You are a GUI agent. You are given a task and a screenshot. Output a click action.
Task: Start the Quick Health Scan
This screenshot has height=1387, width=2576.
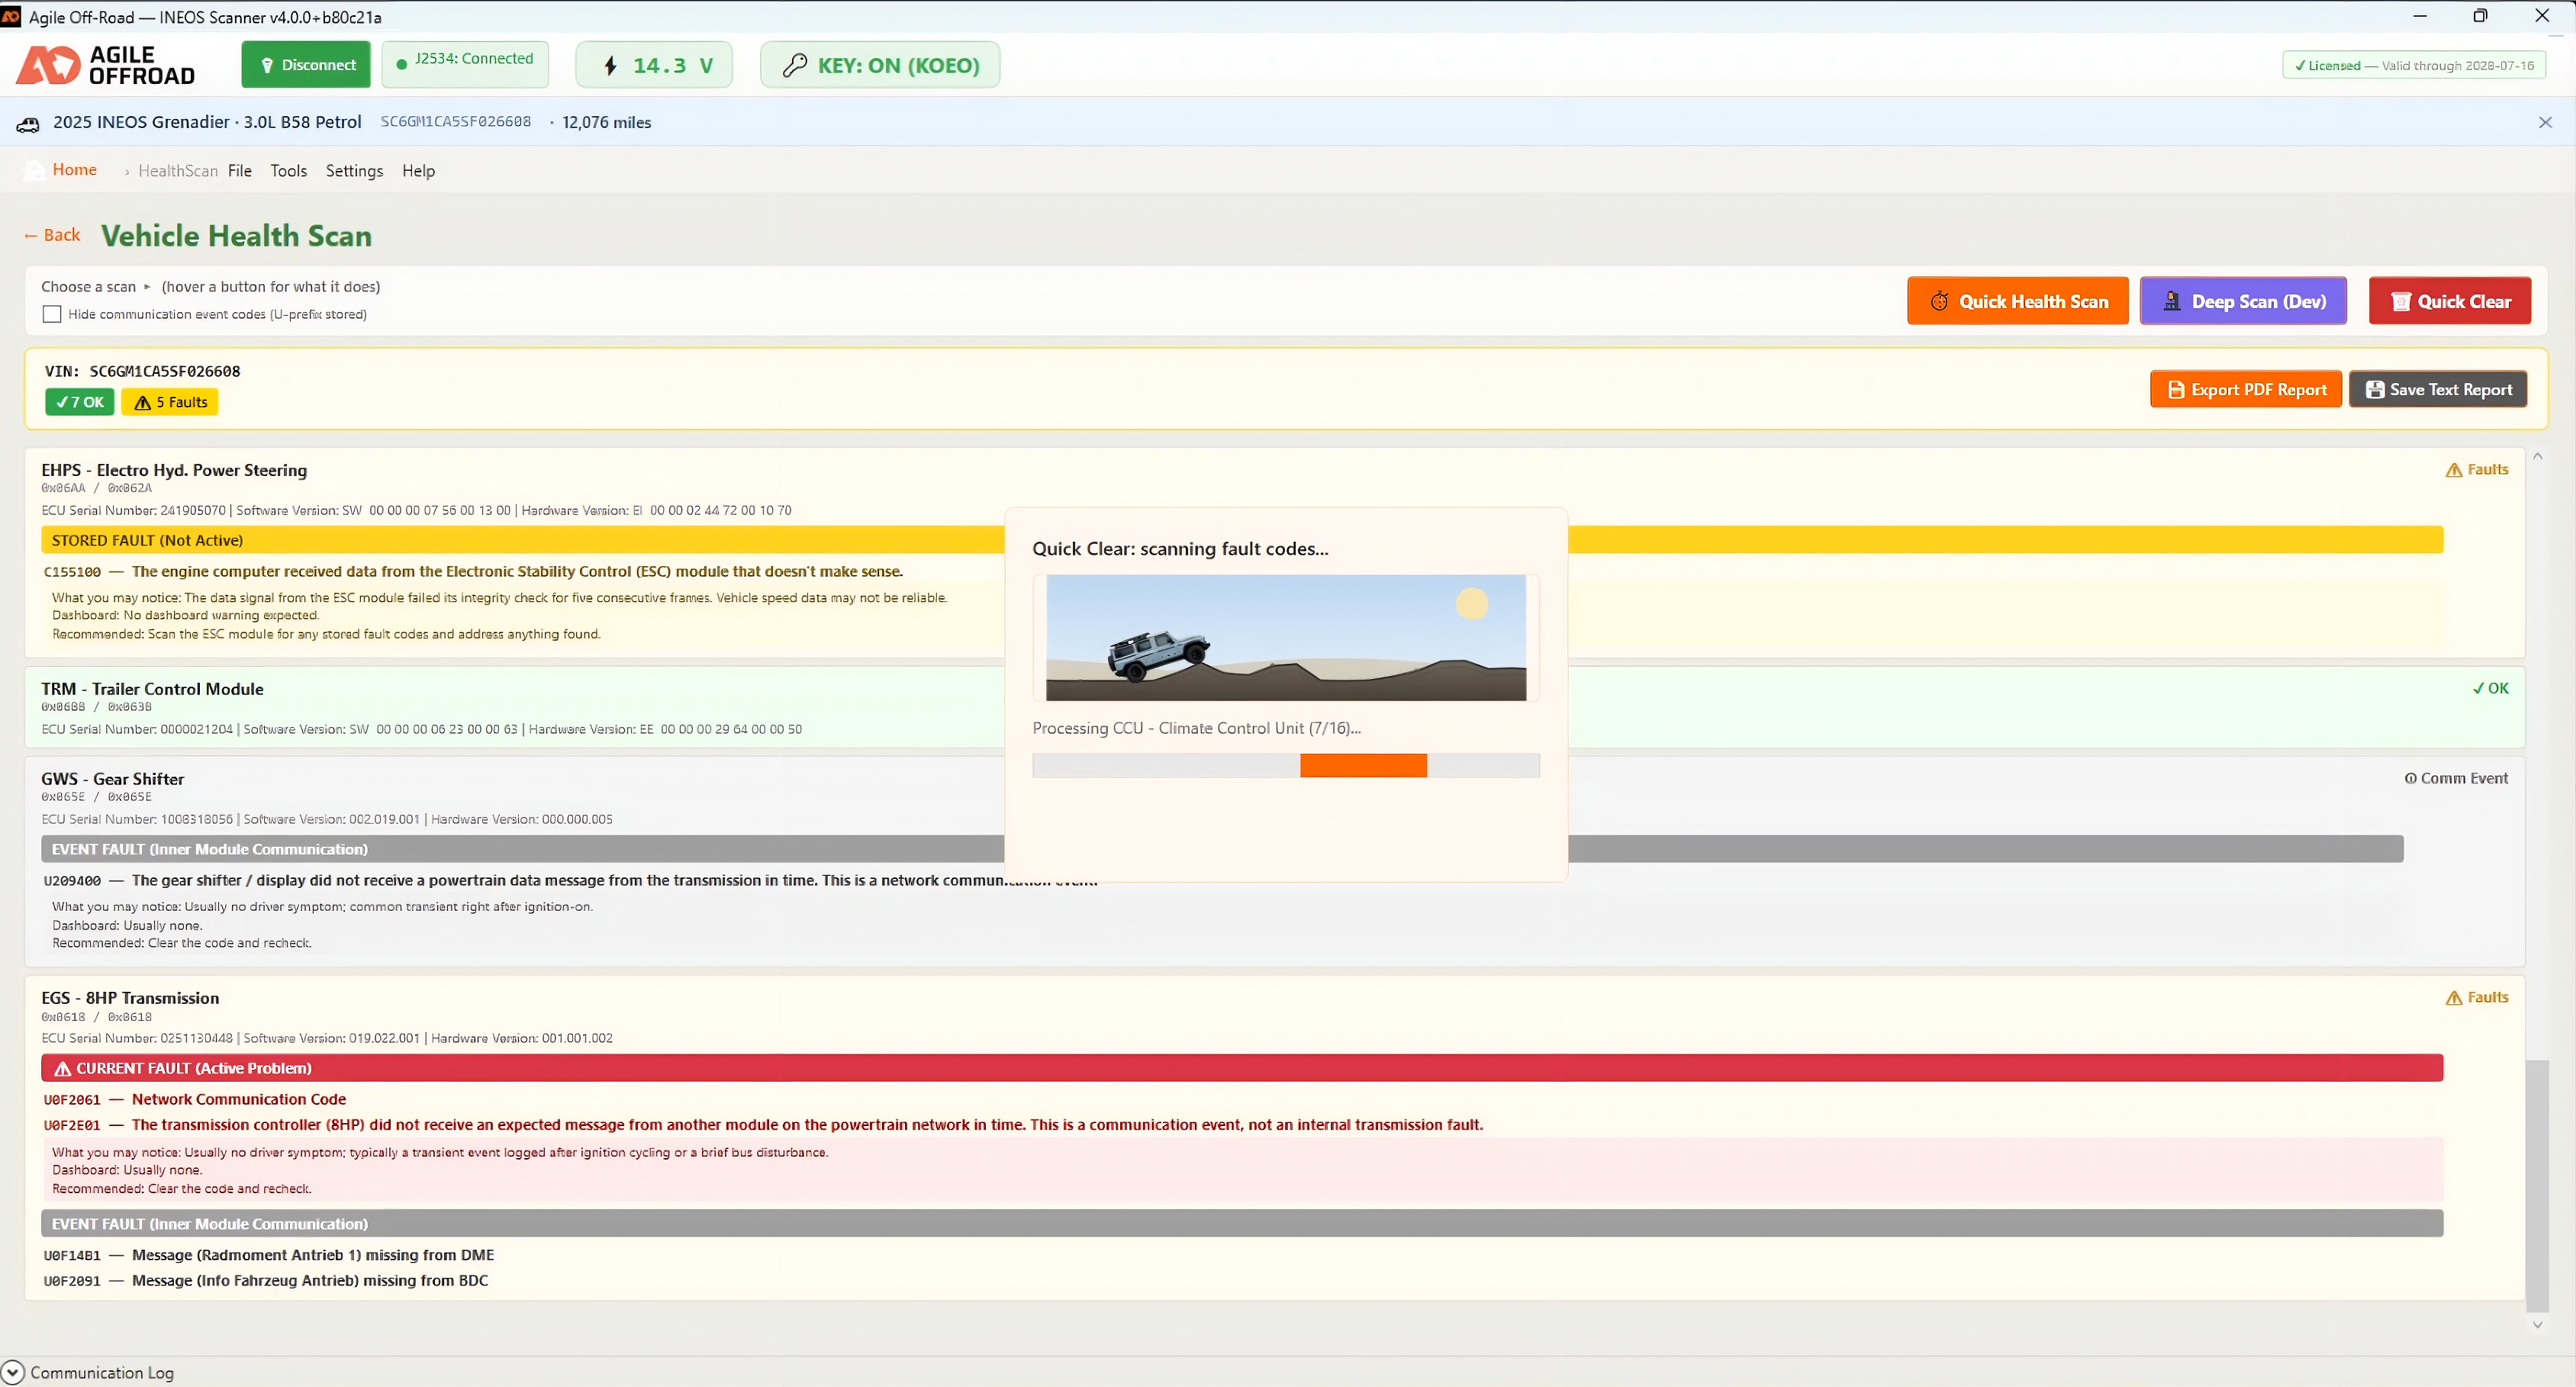pyautogui.click(x=2018, y=301)
